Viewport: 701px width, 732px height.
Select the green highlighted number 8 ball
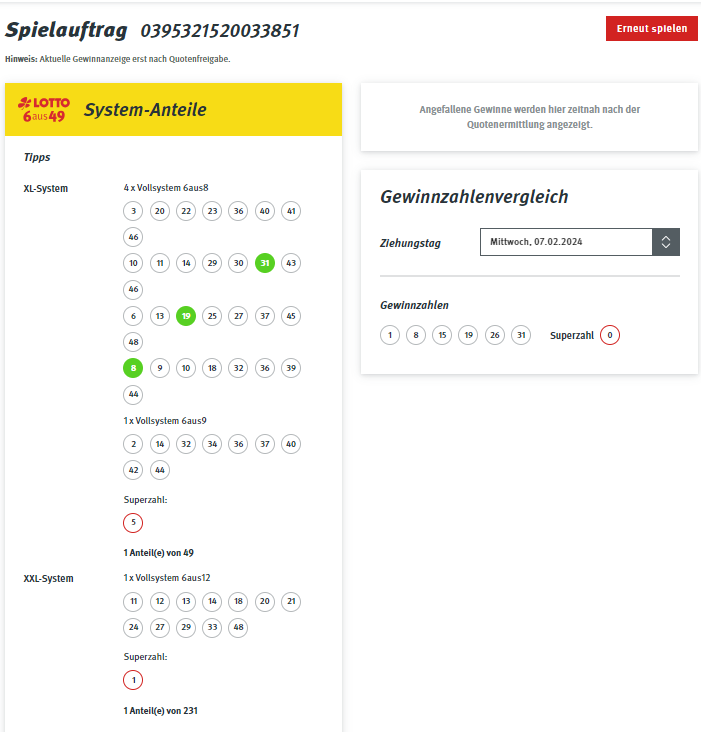133,368
